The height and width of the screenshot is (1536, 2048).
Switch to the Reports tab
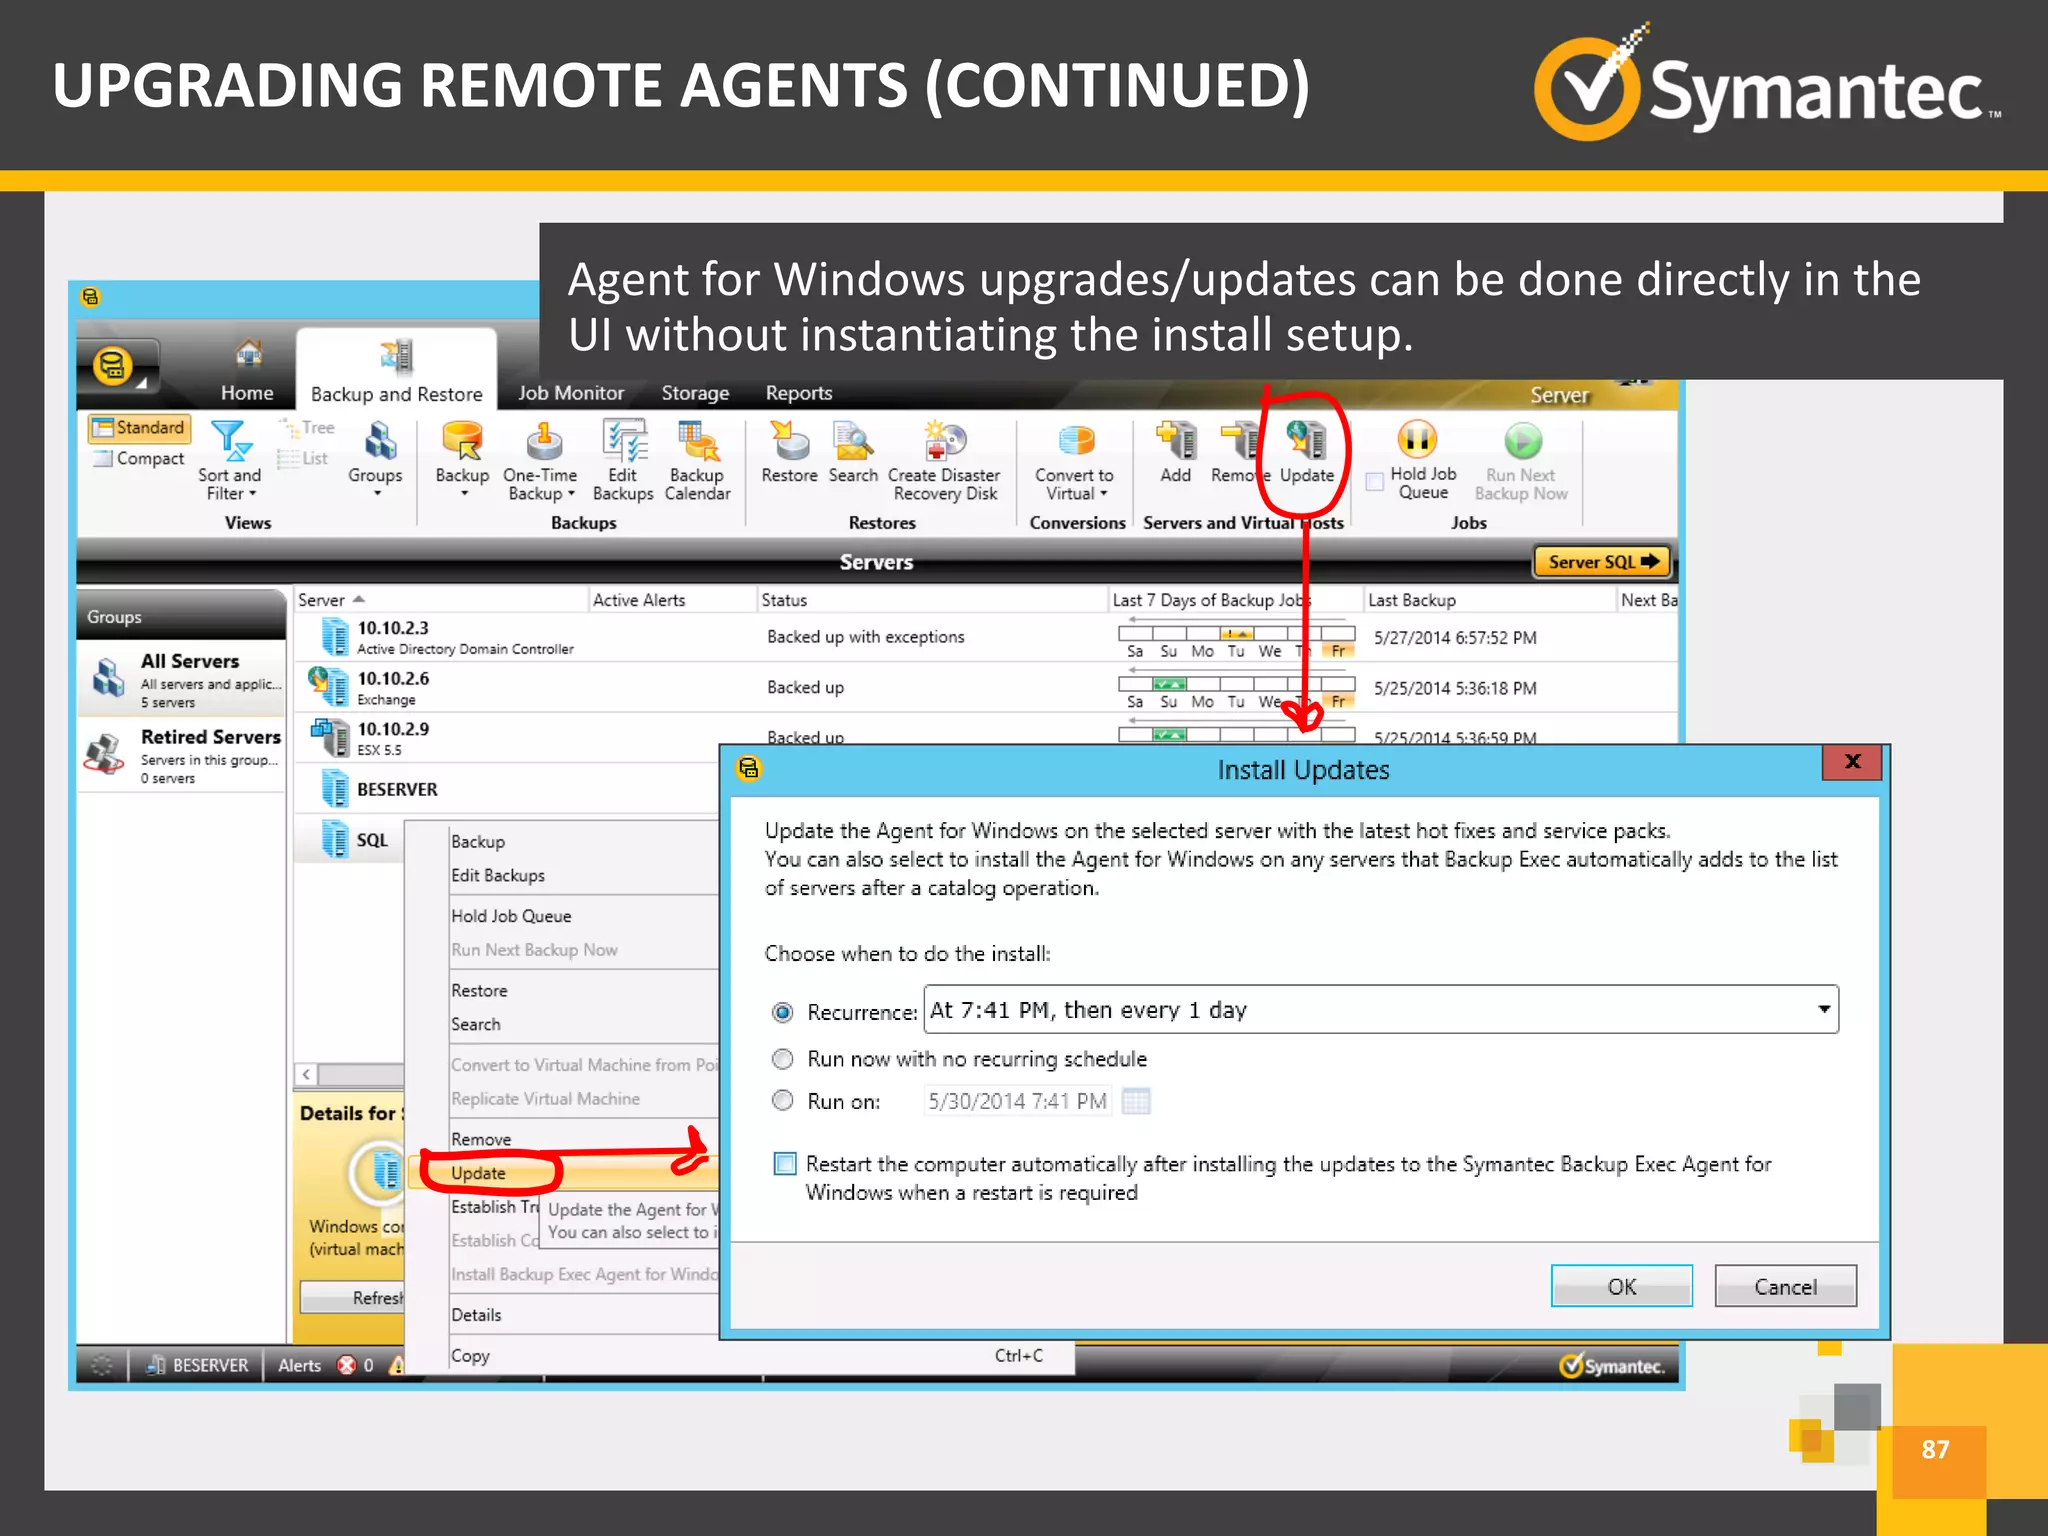[799, 393]
